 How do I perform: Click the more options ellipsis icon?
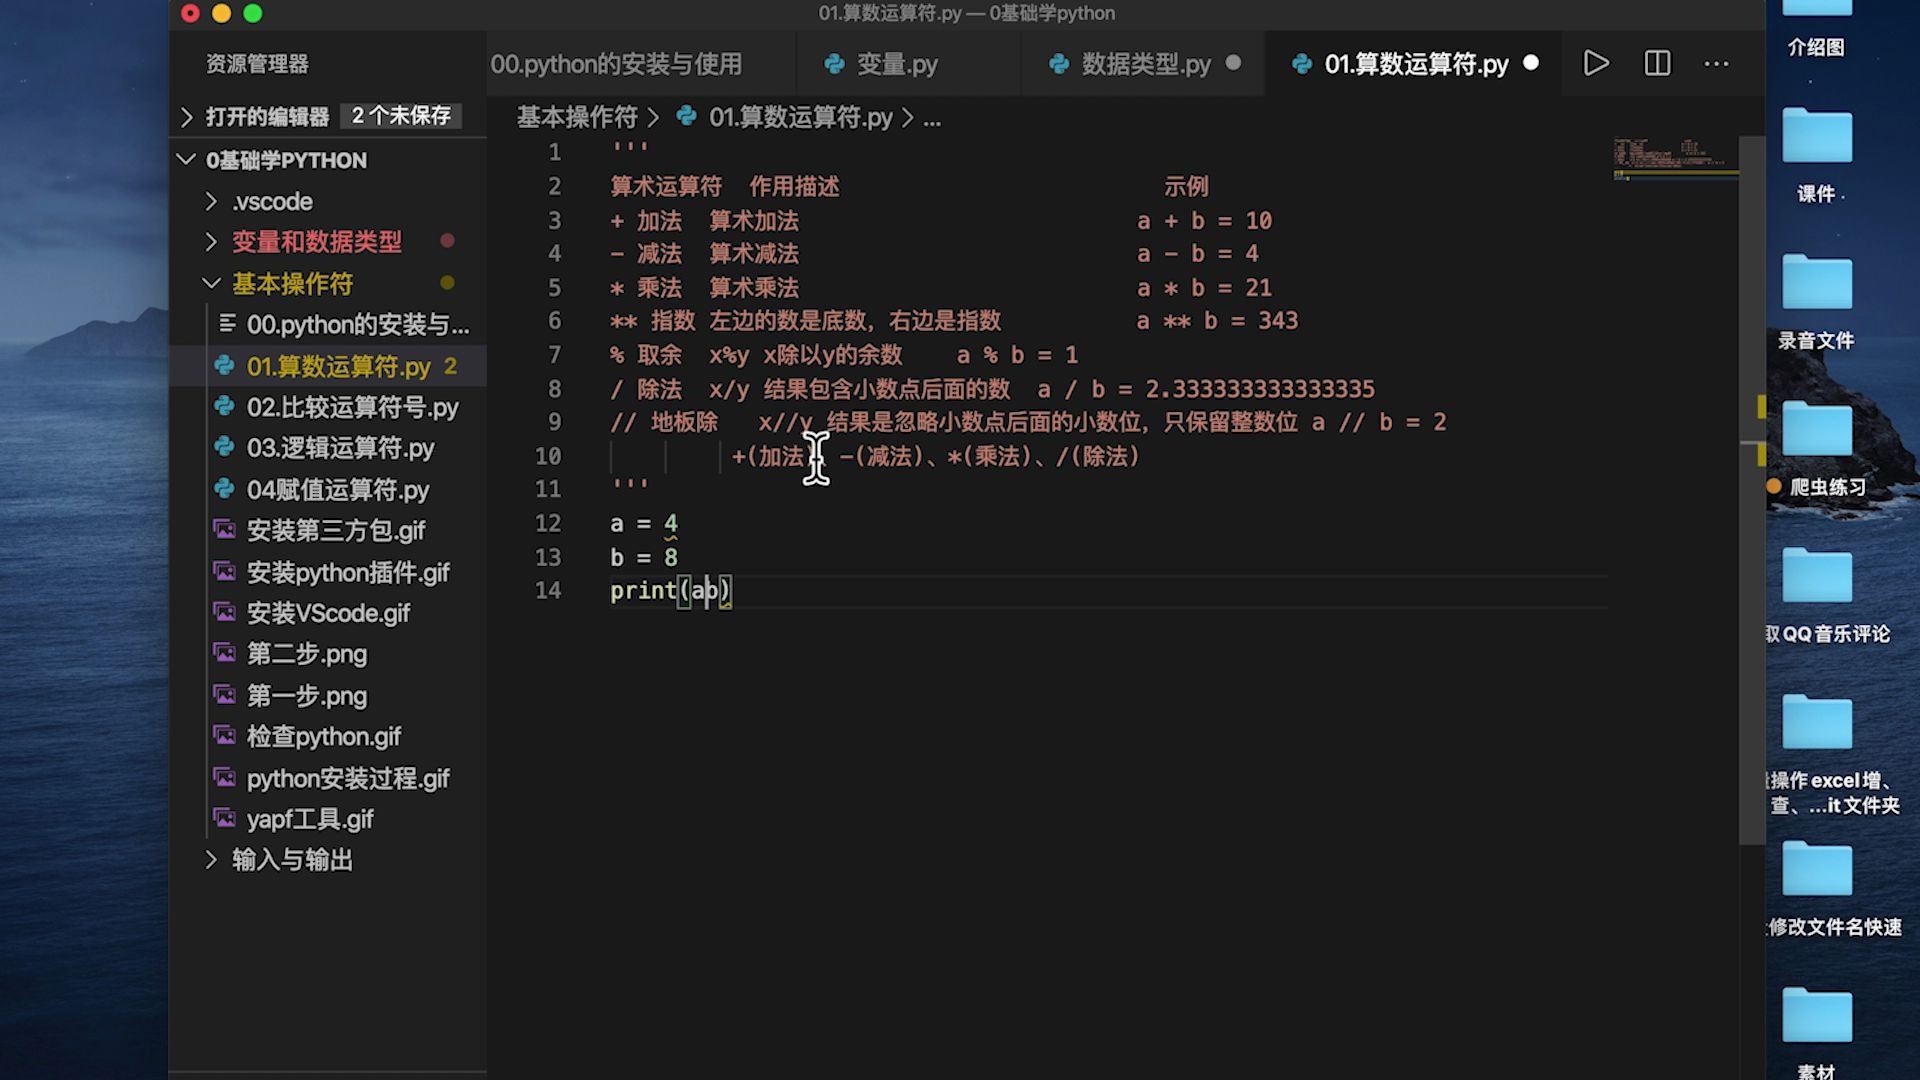click(x=1717, y=63)
